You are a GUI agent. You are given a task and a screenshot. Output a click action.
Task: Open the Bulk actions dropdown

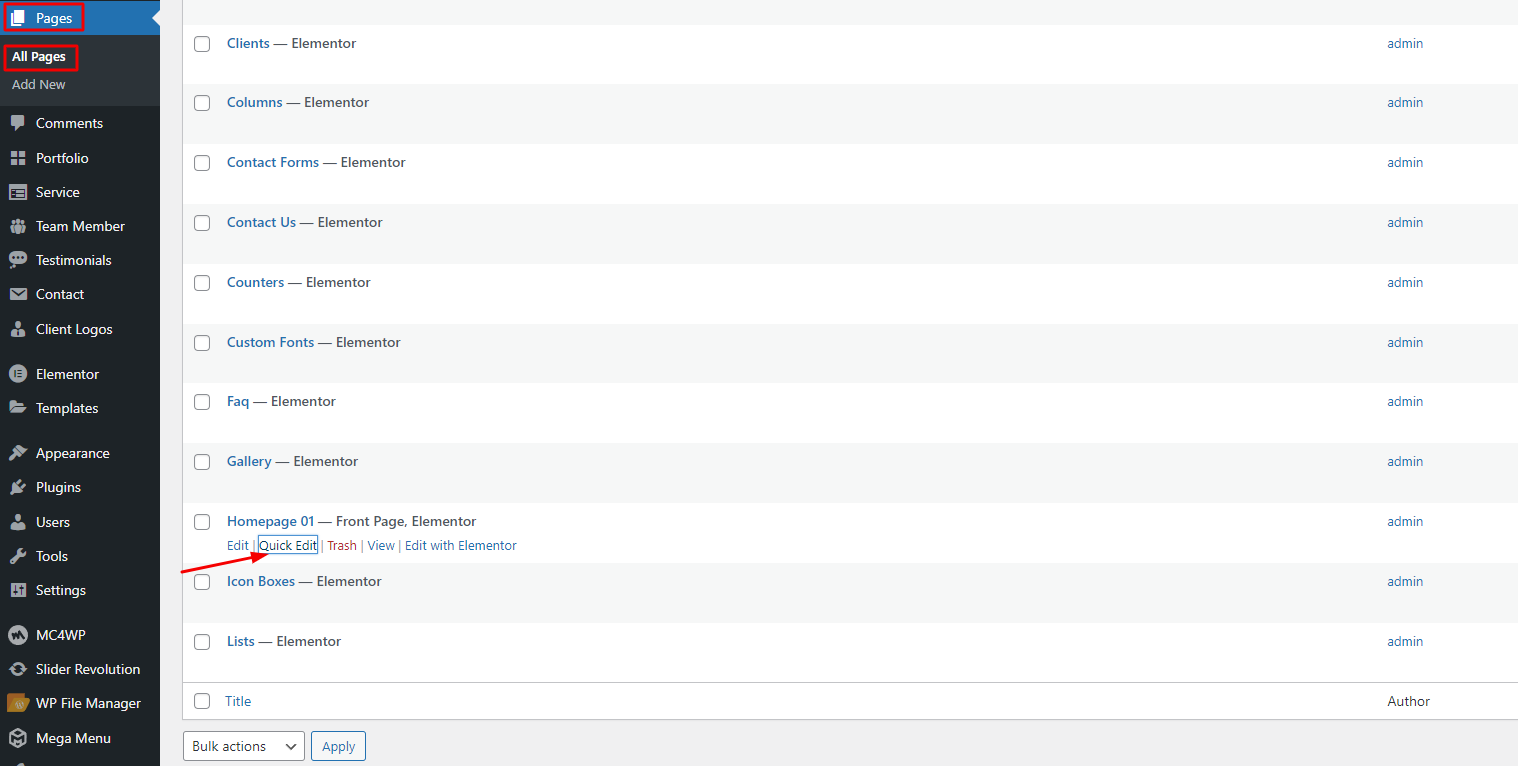pyautogui.click(x=244, y=746)
